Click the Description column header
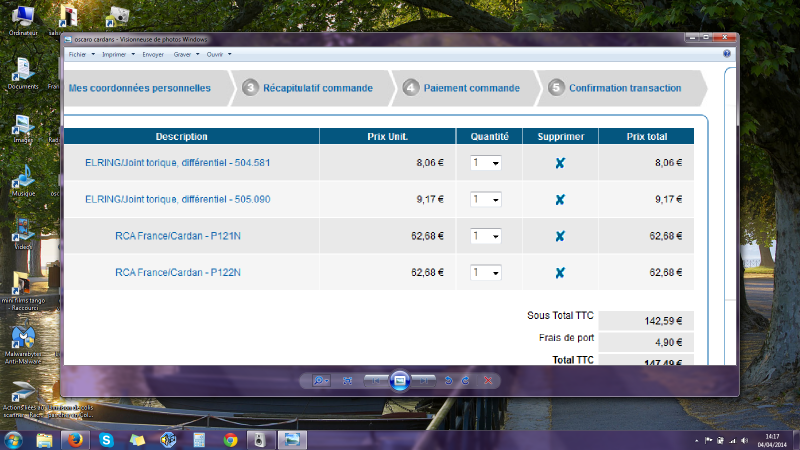The height and width of the screenshot is (450, 800). coord(182,137)
